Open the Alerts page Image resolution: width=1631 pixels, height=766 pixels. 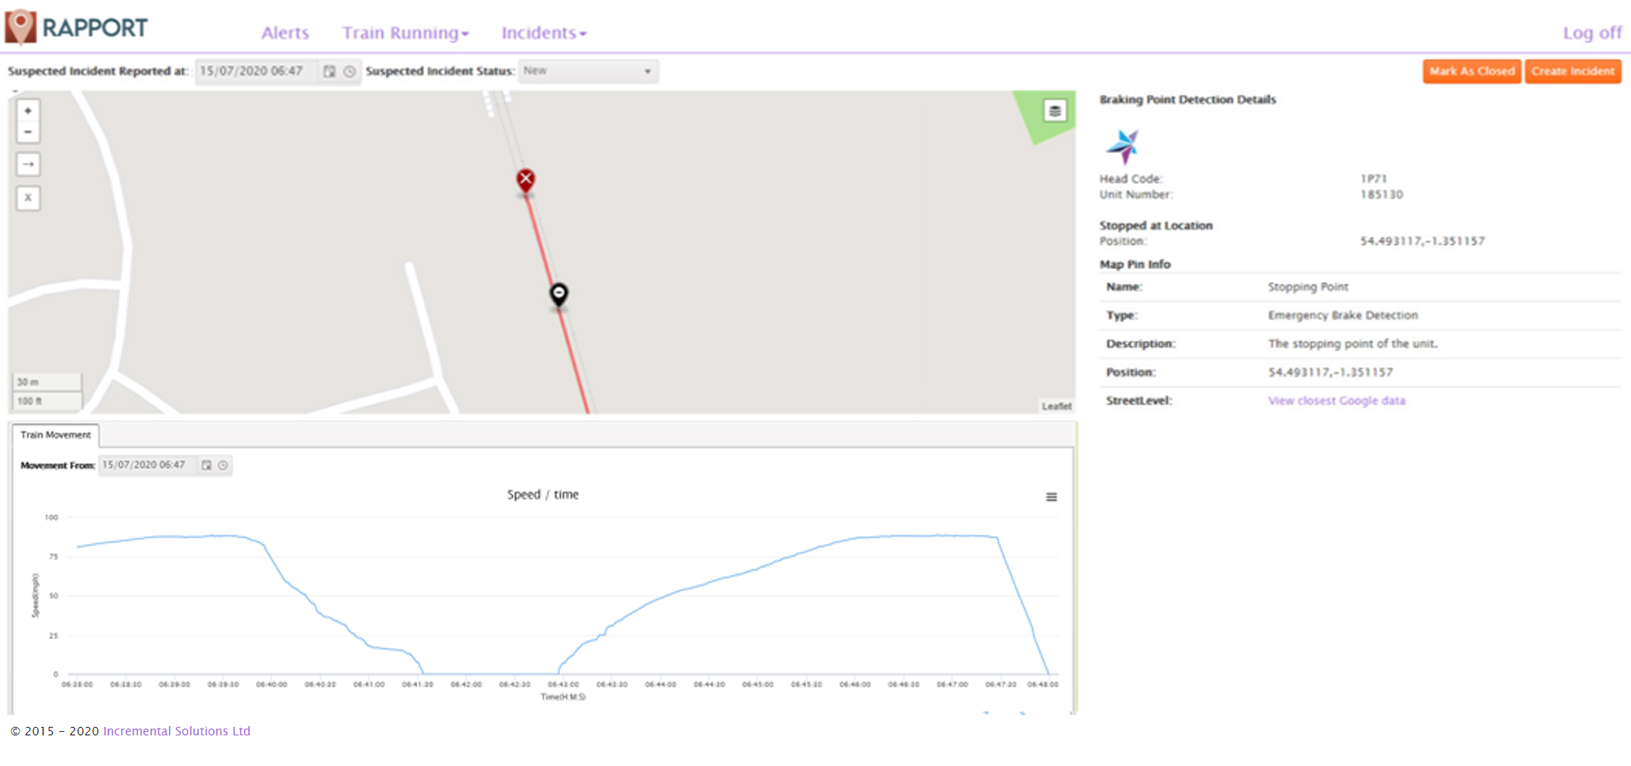pyautogui.click(x=285, y=33)
